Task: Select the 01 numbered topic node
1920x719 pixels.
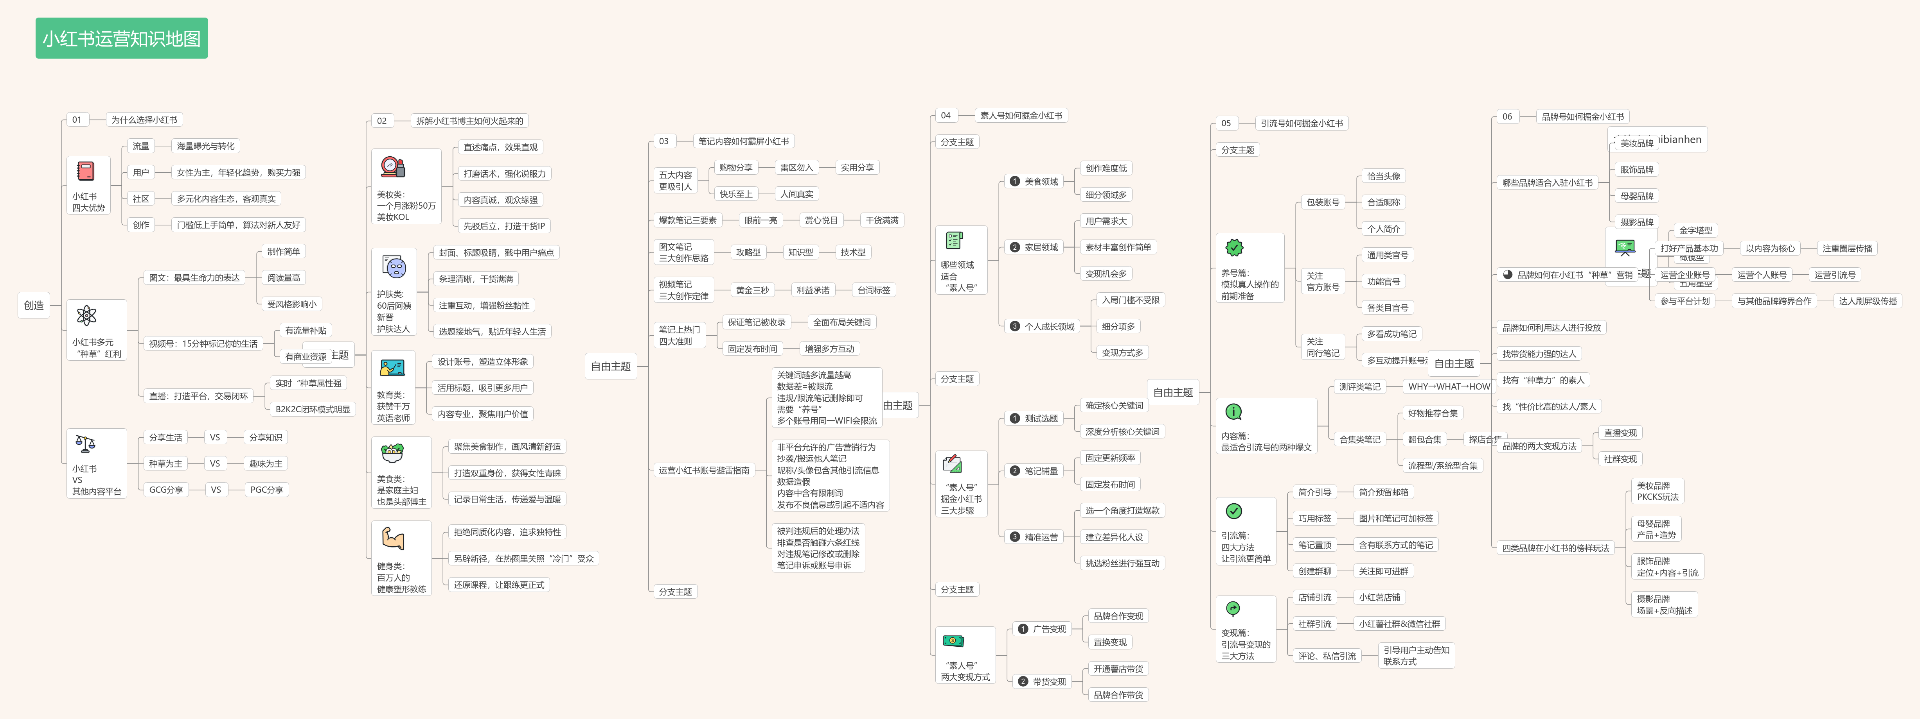Action: pyautogui.click(x=77, y=120)
